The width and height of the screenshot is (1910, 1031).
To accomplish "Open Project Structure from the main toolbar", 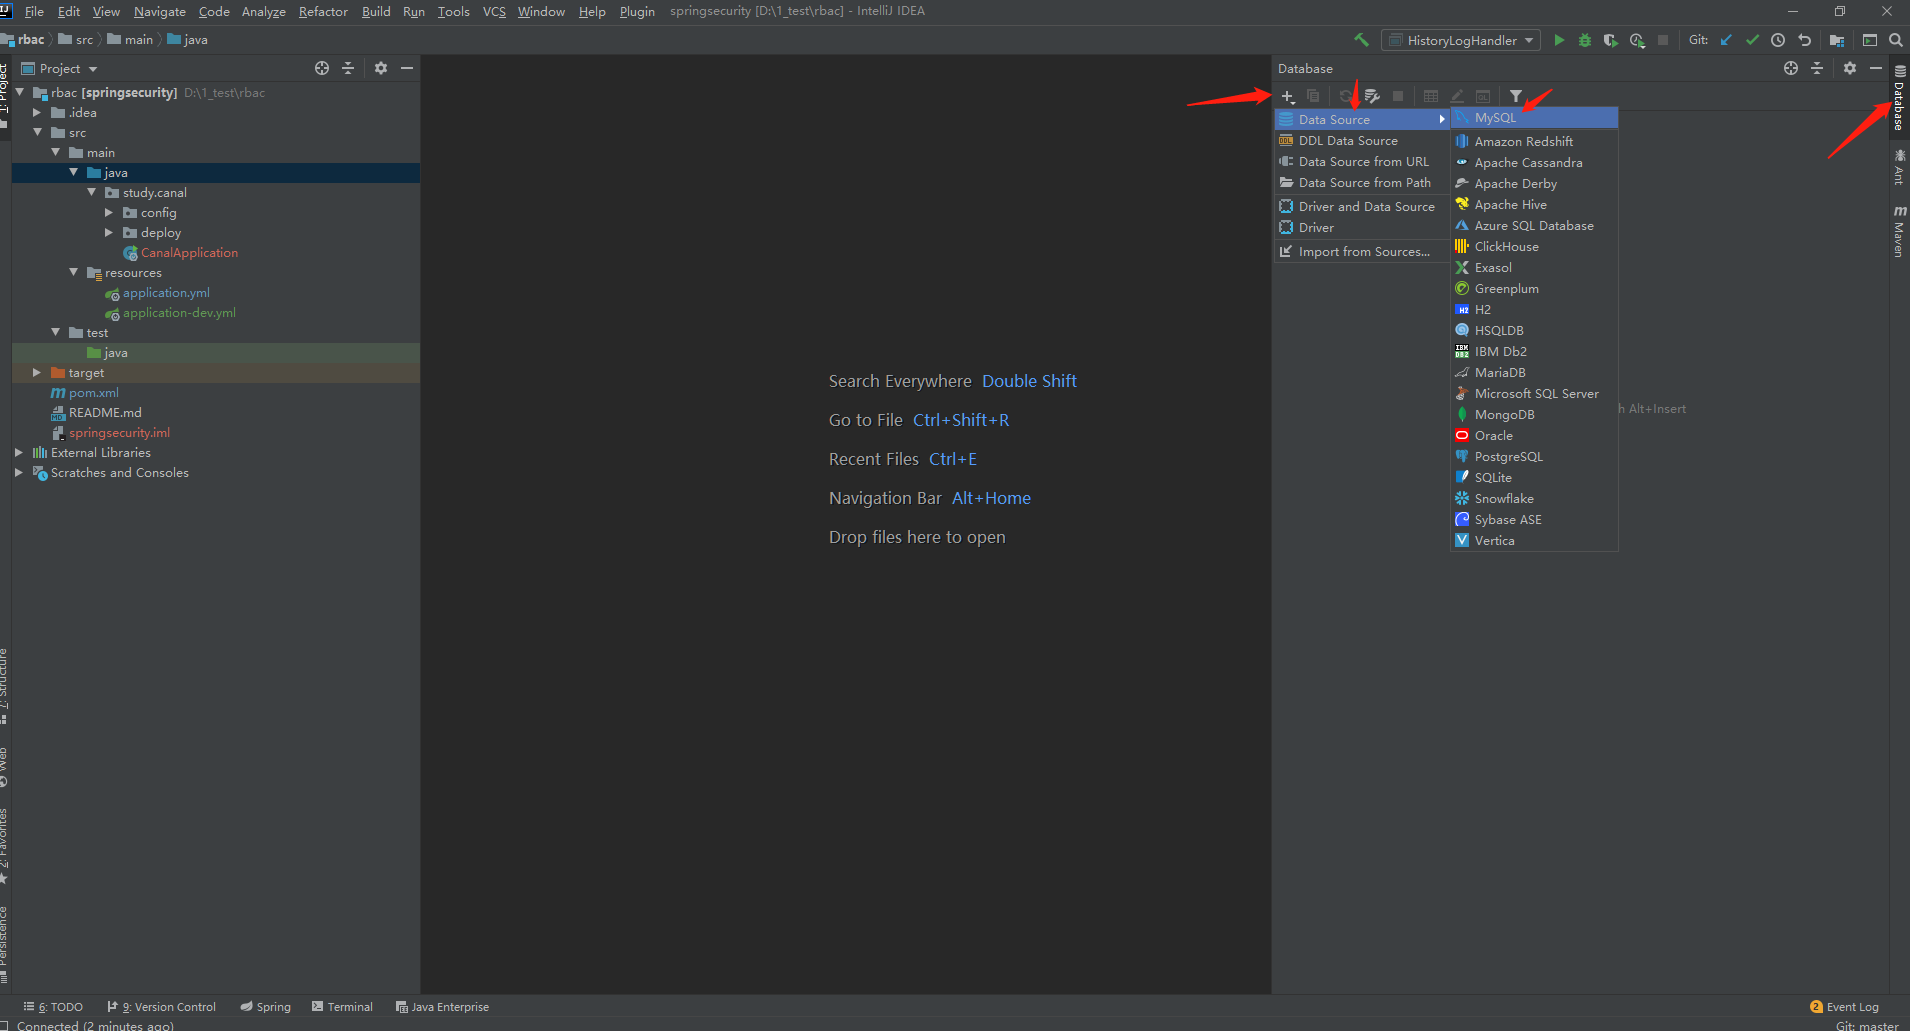I will click(x=1836, y=40).
